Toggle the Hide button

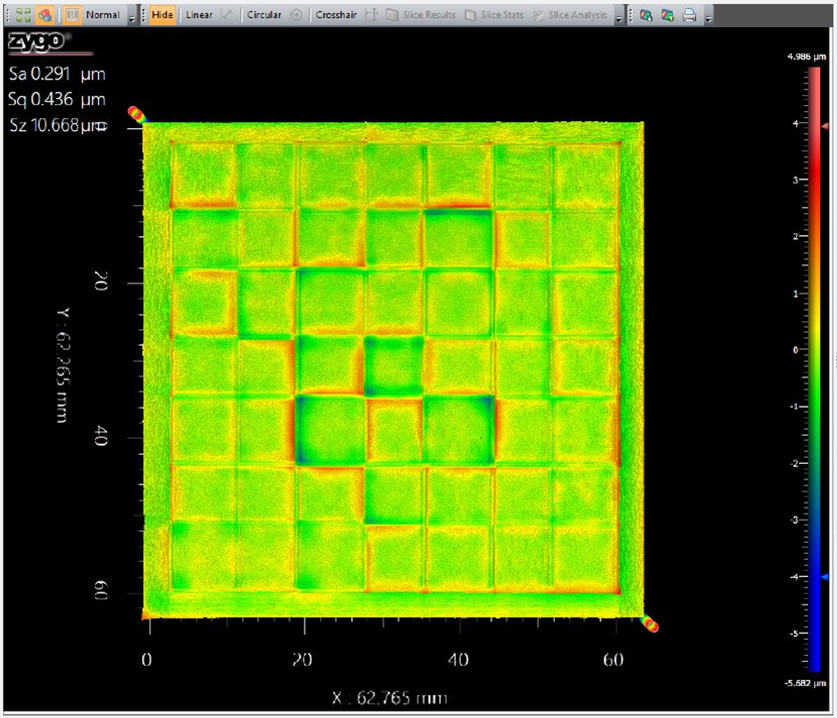[x=162, y=15]
